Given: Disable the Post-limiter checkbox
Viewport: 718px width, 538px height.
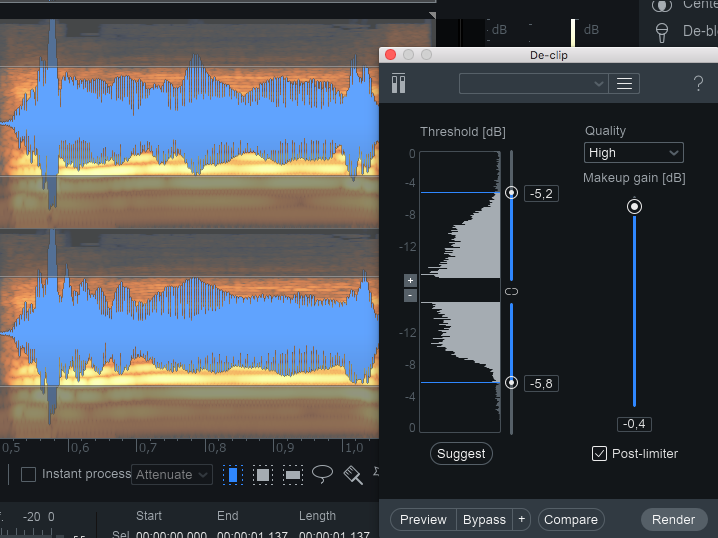Looking at the screenshot, I should click(599, 454).
